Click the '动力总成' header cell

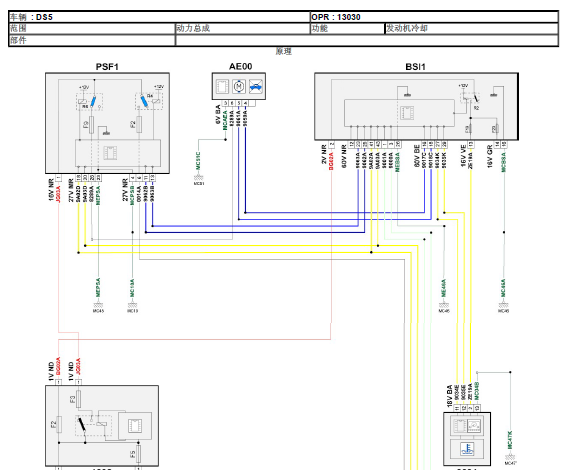[243, 28]
